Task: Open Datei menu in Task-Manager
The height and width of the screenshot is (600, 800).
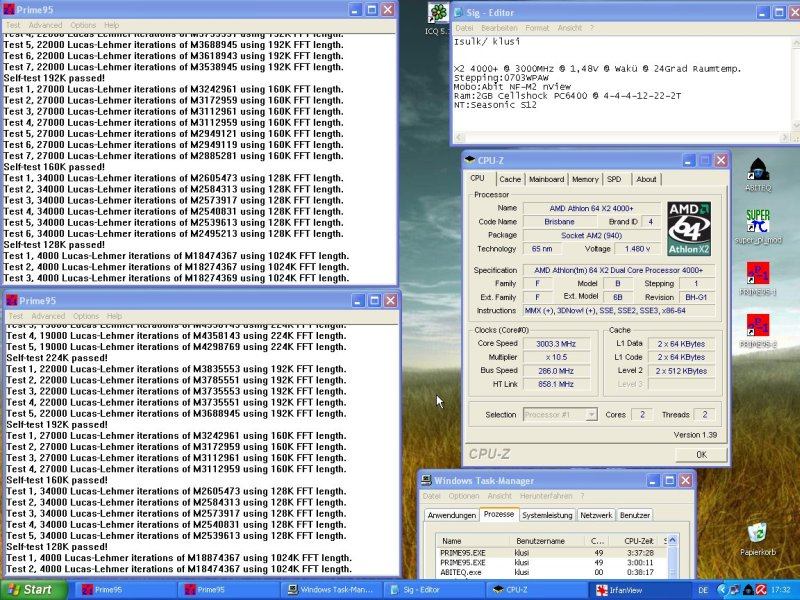Action: 432,496
